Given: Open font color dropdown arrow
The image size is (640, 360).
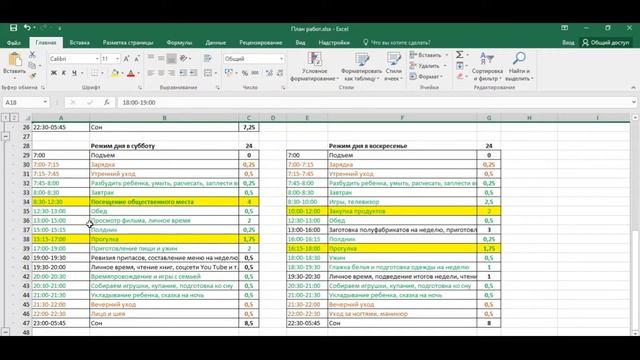Looking at the screenshot, I should [138, 73].
